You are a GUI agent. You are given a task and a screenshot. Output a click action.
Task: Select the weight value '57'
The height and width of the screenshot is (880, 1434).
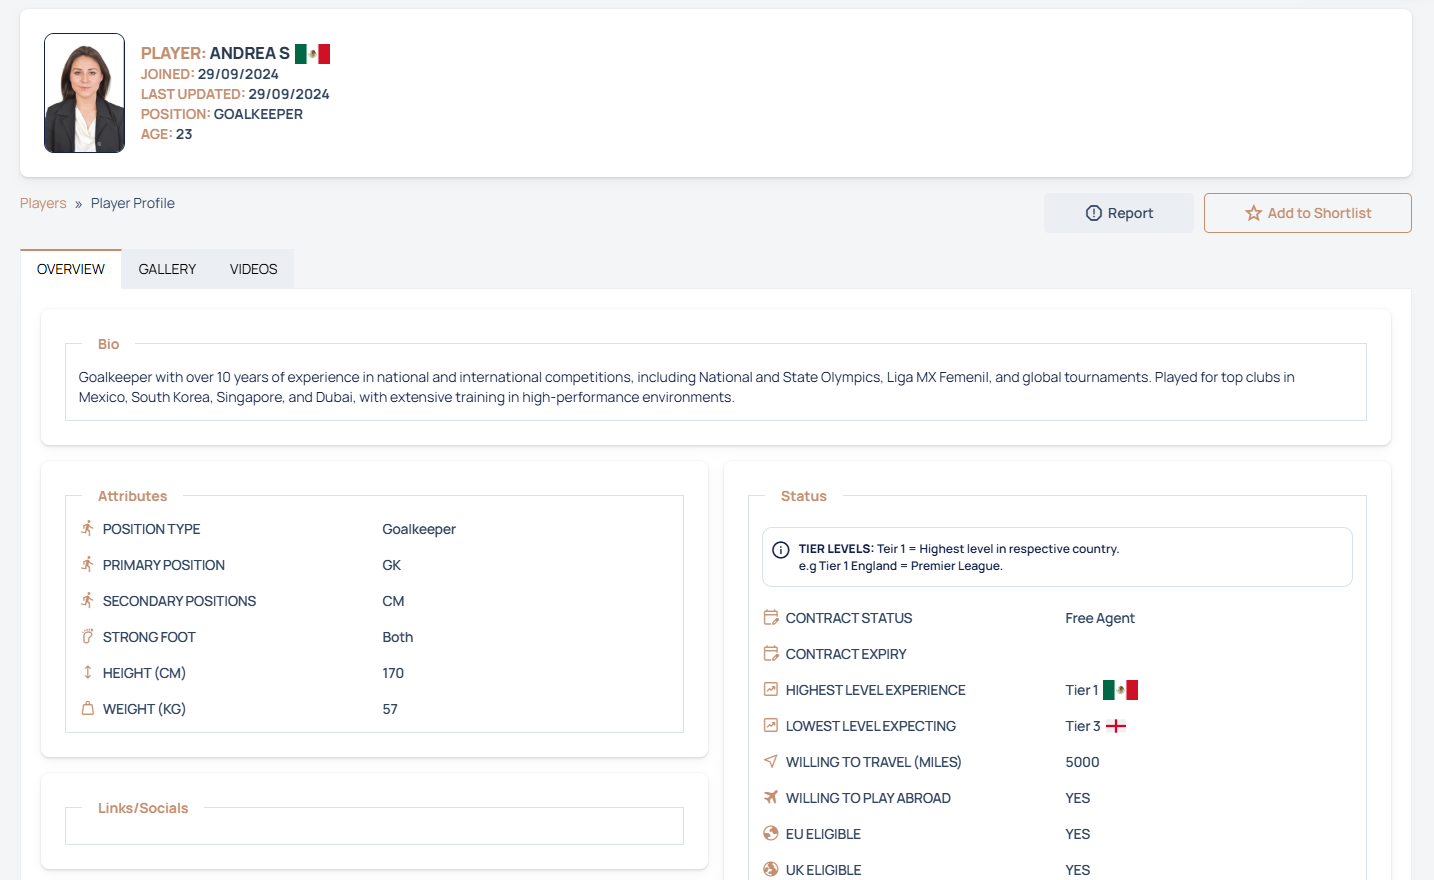[390, 709]
